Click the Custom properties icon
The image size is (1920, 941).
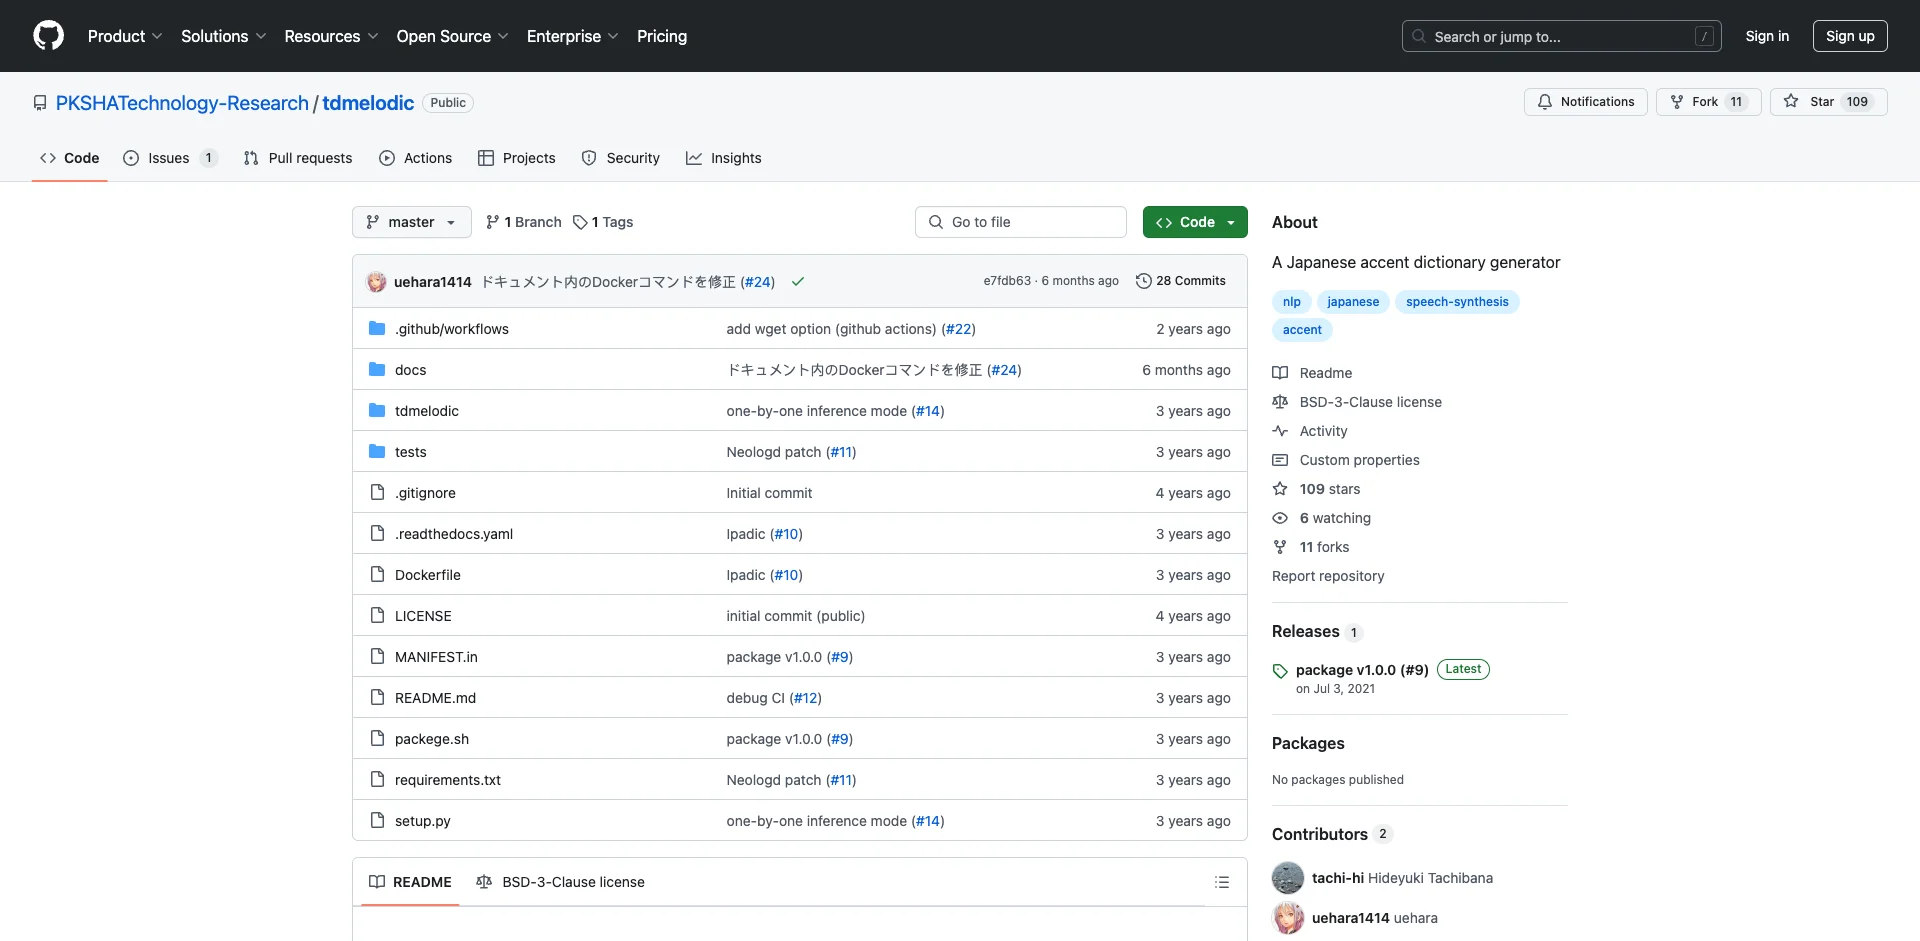(1280, 460)
